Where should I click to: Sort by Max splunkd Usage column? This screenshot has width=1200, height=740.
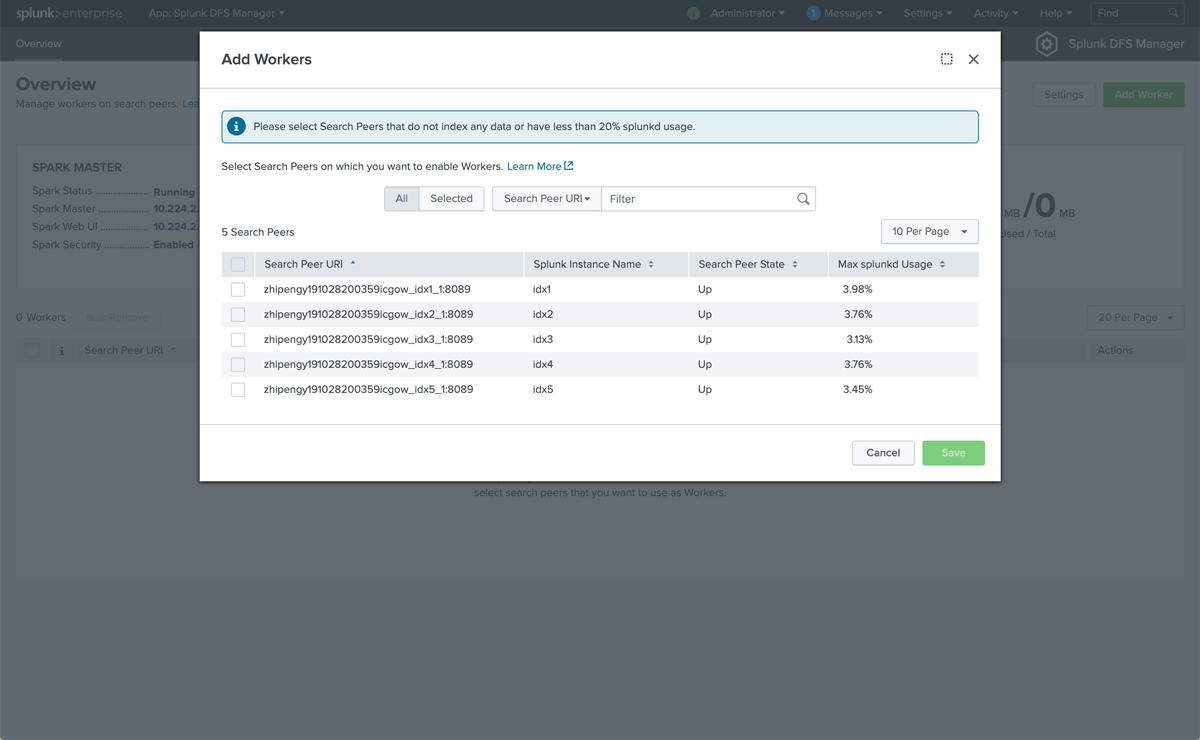[891, 264]
